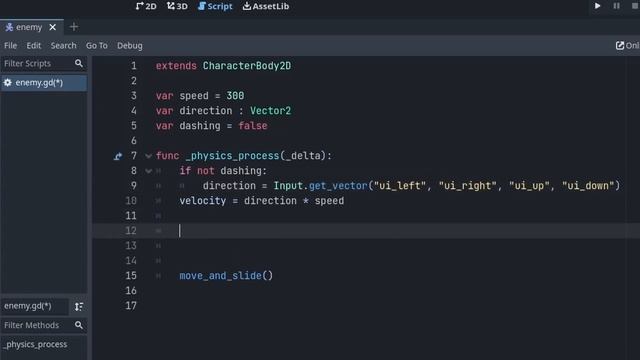
Task: Open the Edit menu
Action: coord(33,46)
